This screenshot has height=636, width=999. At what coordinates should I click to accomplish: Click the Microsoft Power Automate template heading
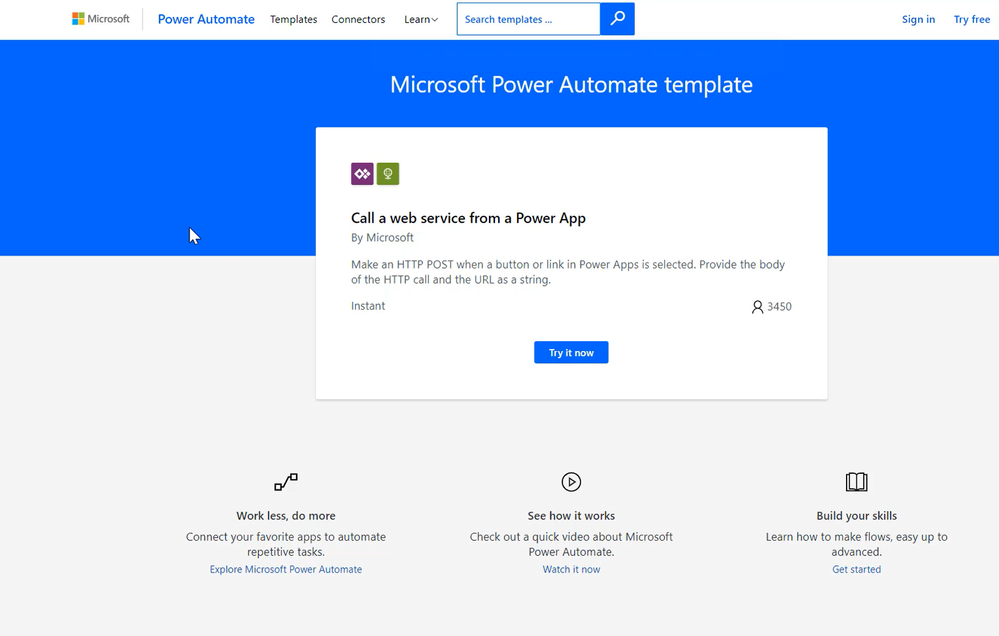pos(571,84)
